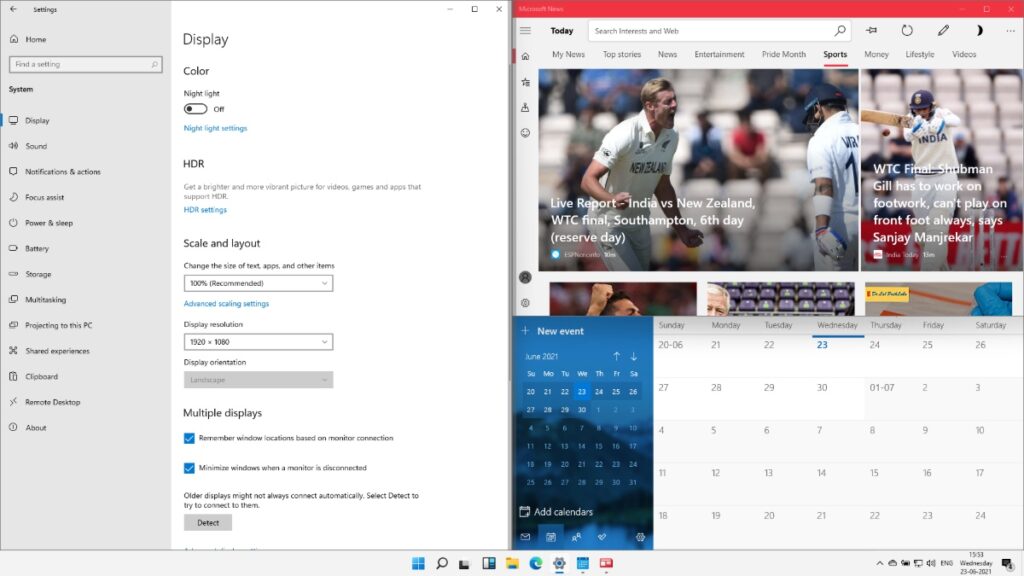Click the pin icon in News toolbar
Image resolution: width=1024 pixels, height=576 pixels.
(x=871, y=30)
